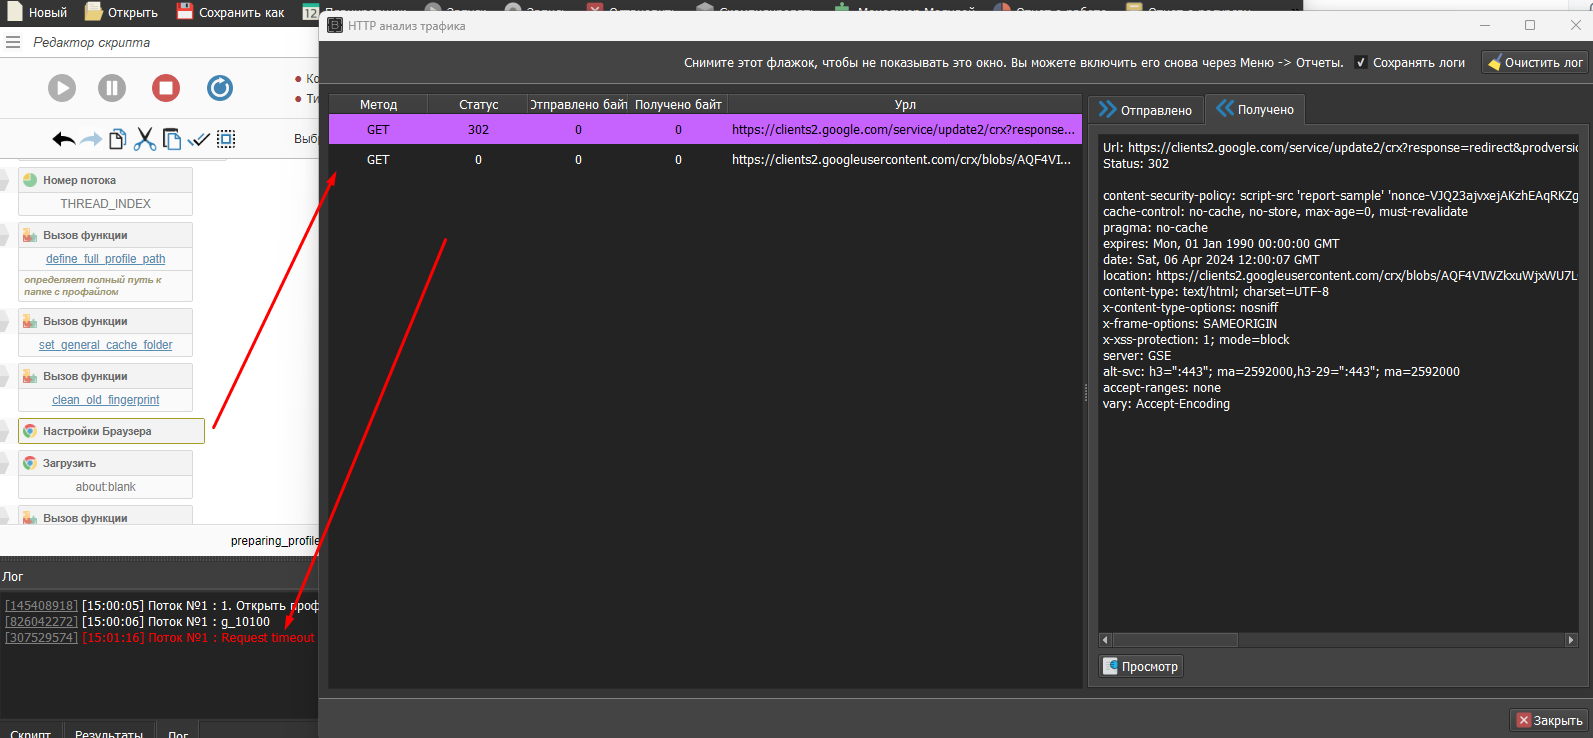Image resolution: width=1593 pixels, height=738 pixels.
Task: Stop the script using the red stop icon
Action: pos(166,88)
